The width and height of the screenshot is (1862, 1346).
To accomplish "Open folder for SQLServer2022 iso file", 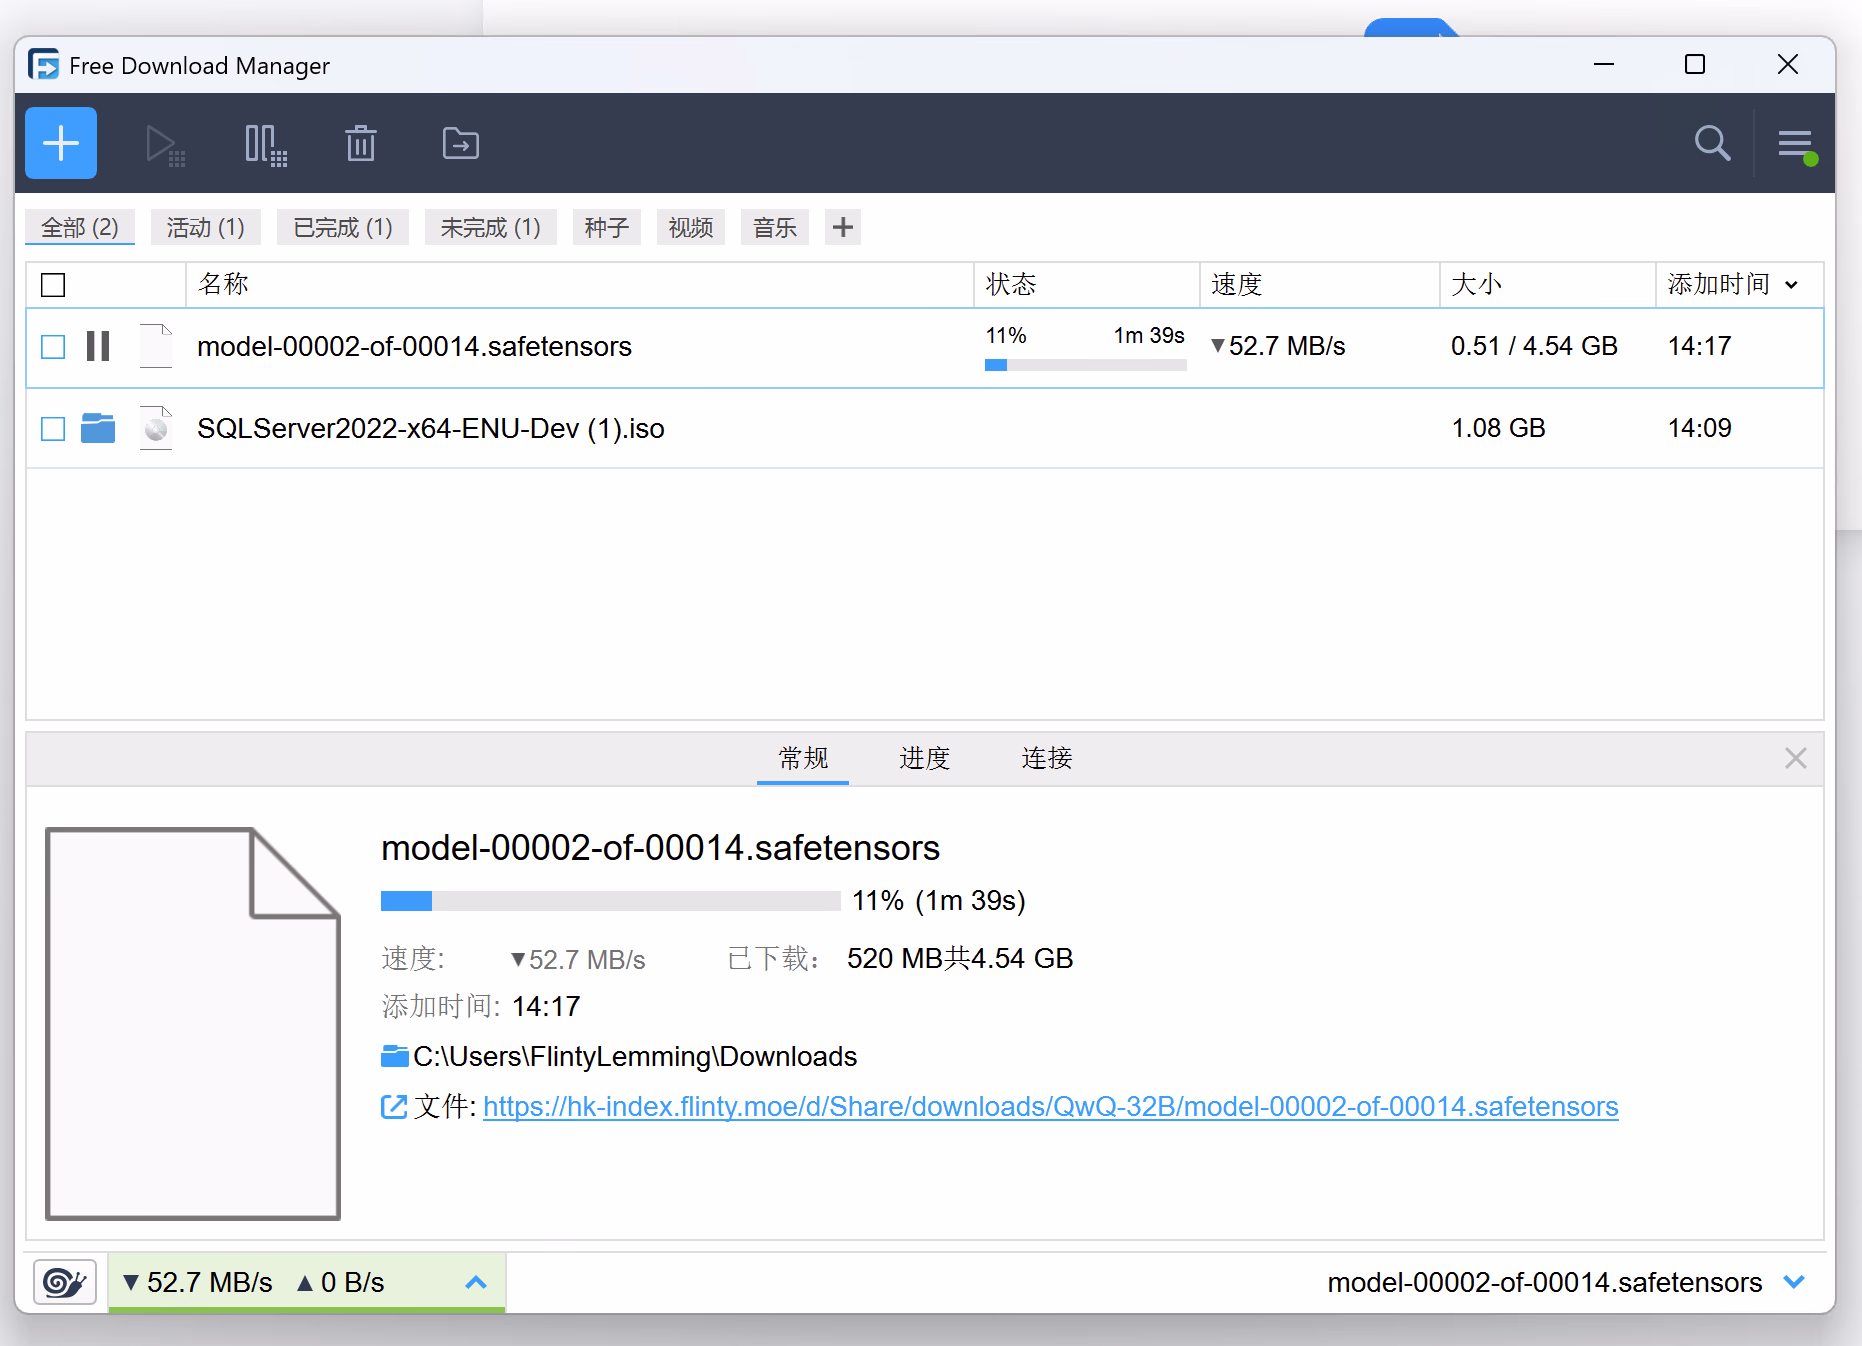I will [98, 428].
